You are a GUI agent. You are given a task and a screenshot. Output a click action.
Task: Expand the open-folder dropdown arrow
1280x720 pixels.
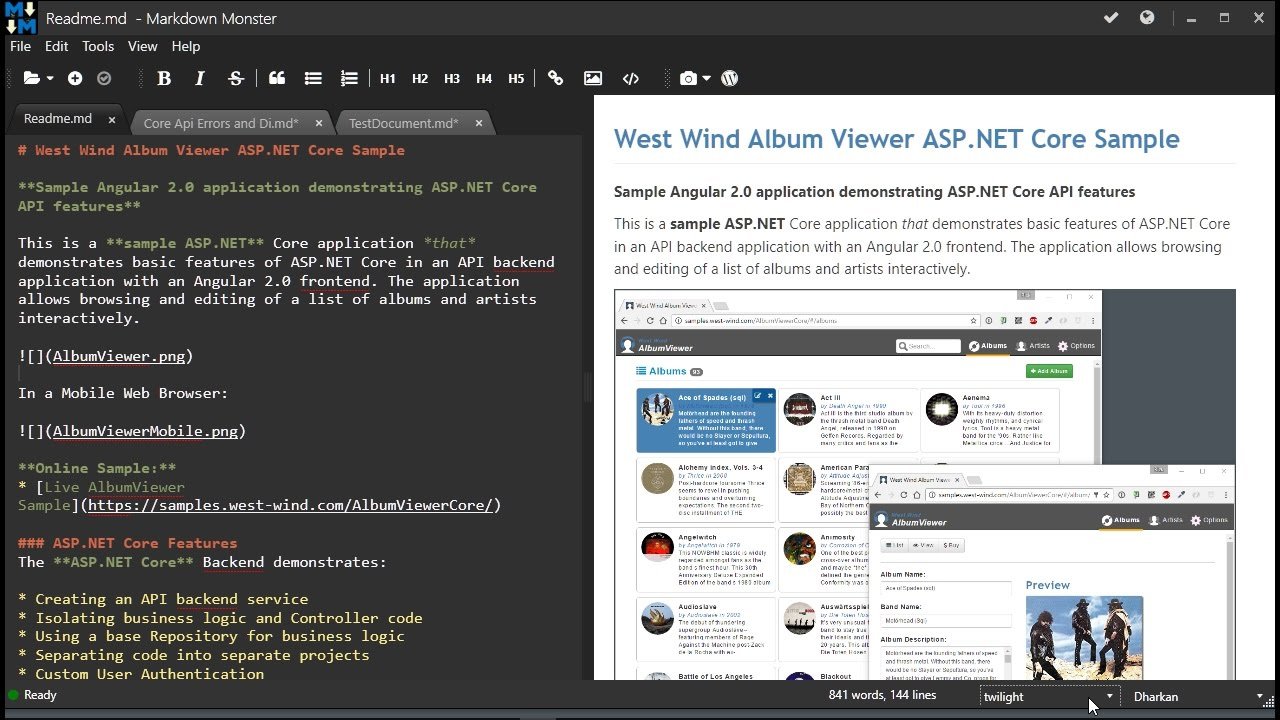(x=49, y=78)
